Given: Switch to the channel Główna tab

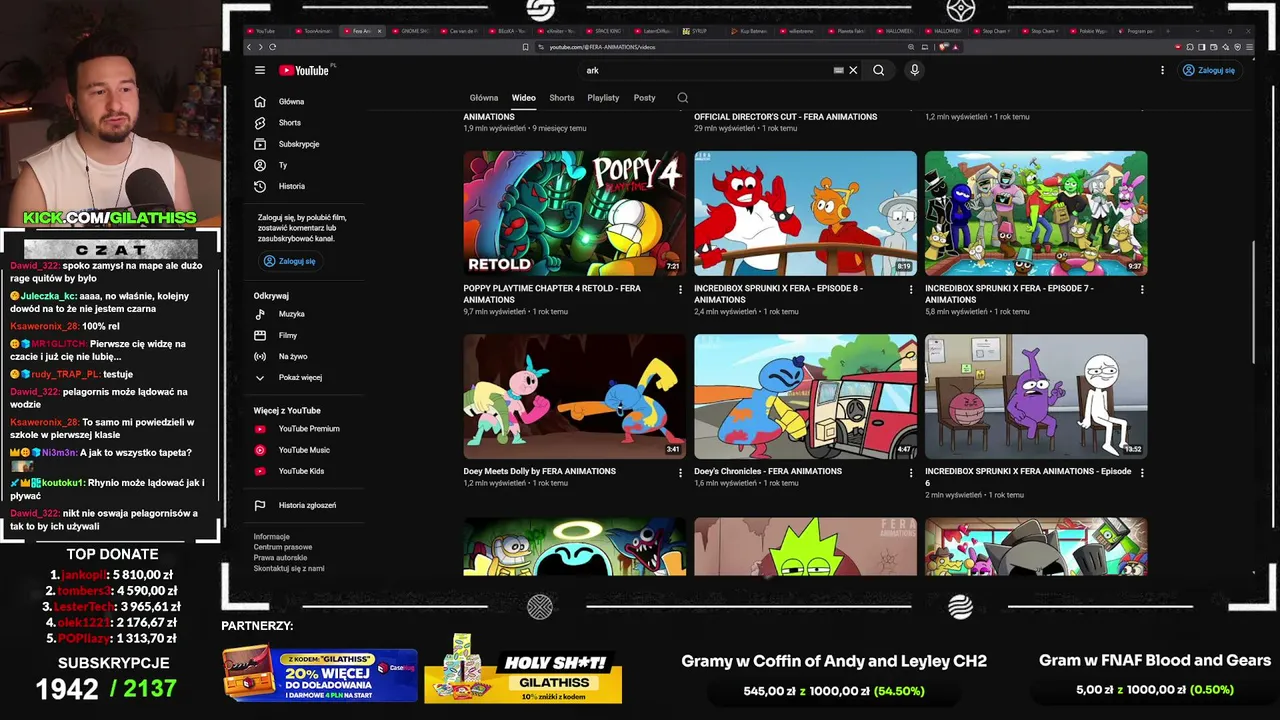Looking at the screenshot, I should (484, 98).
